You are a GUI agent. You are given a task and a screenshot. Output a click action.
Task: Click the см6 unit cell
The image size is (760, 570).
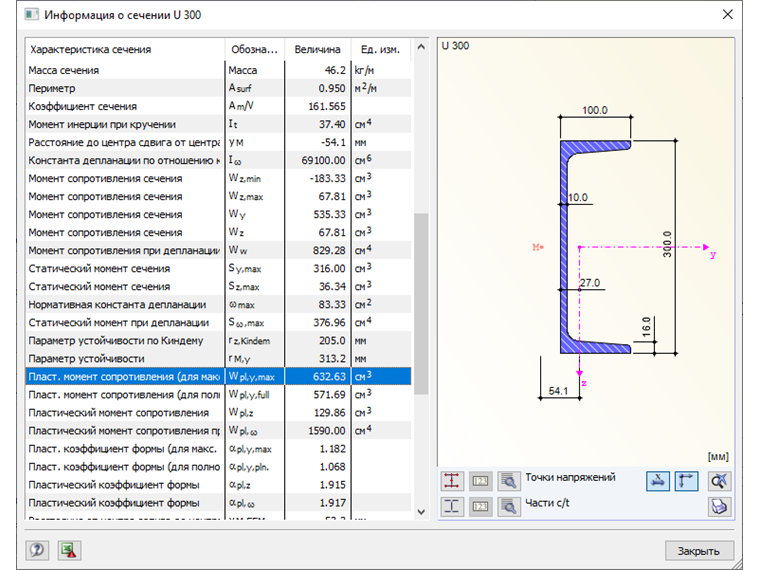(x=381, y=160)
